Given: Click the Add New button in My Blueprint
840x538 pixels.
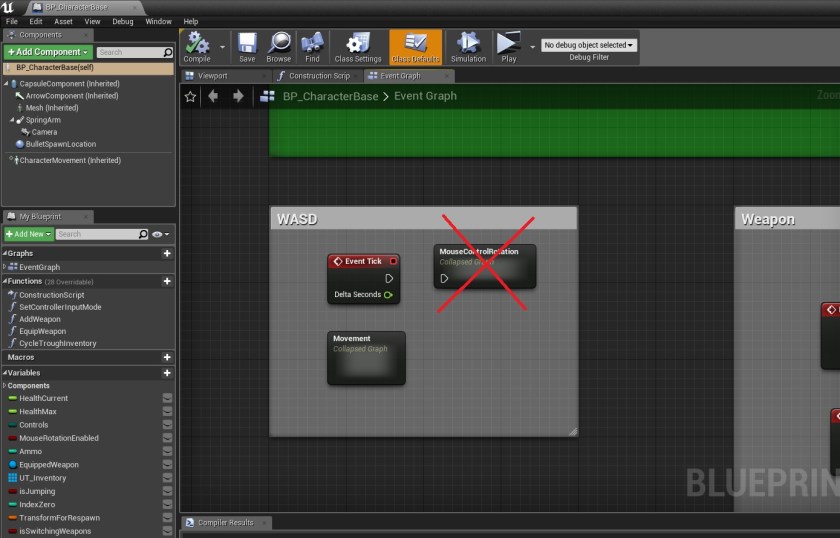Looking at the screenshot, I should point(28,234).
